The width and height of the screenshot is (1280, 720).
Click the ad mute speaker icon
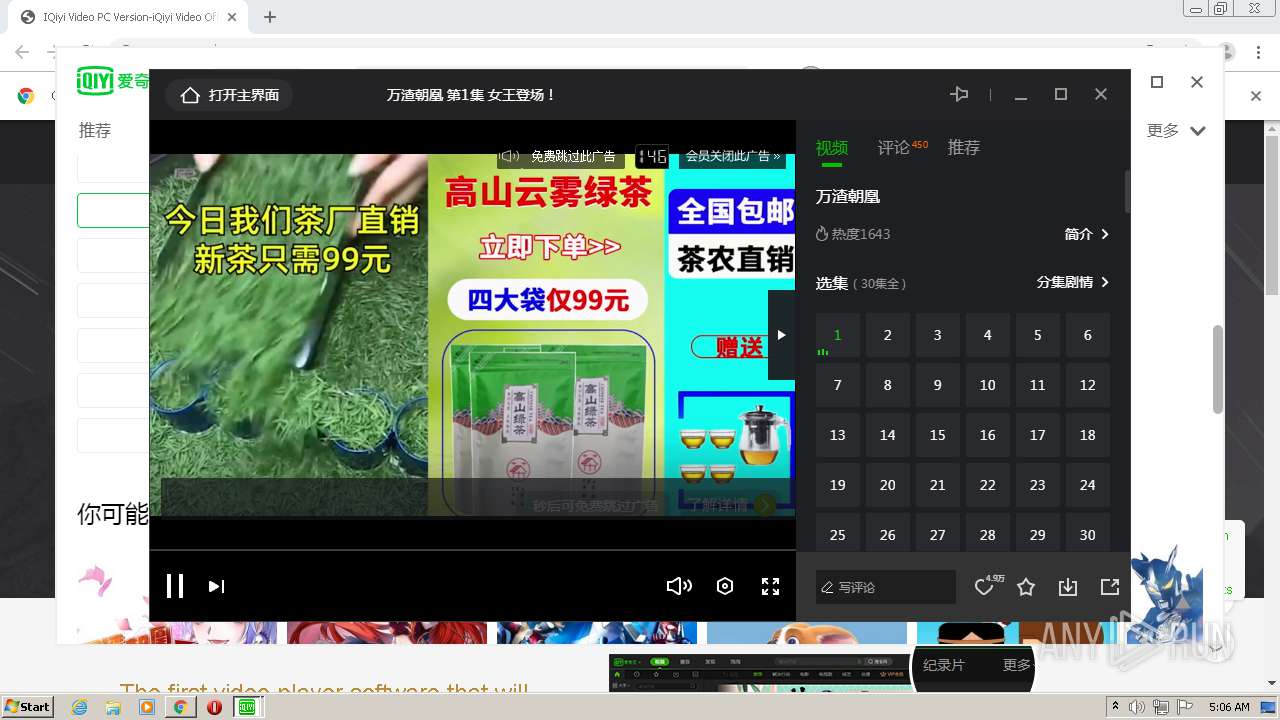[x=510, y=156]
